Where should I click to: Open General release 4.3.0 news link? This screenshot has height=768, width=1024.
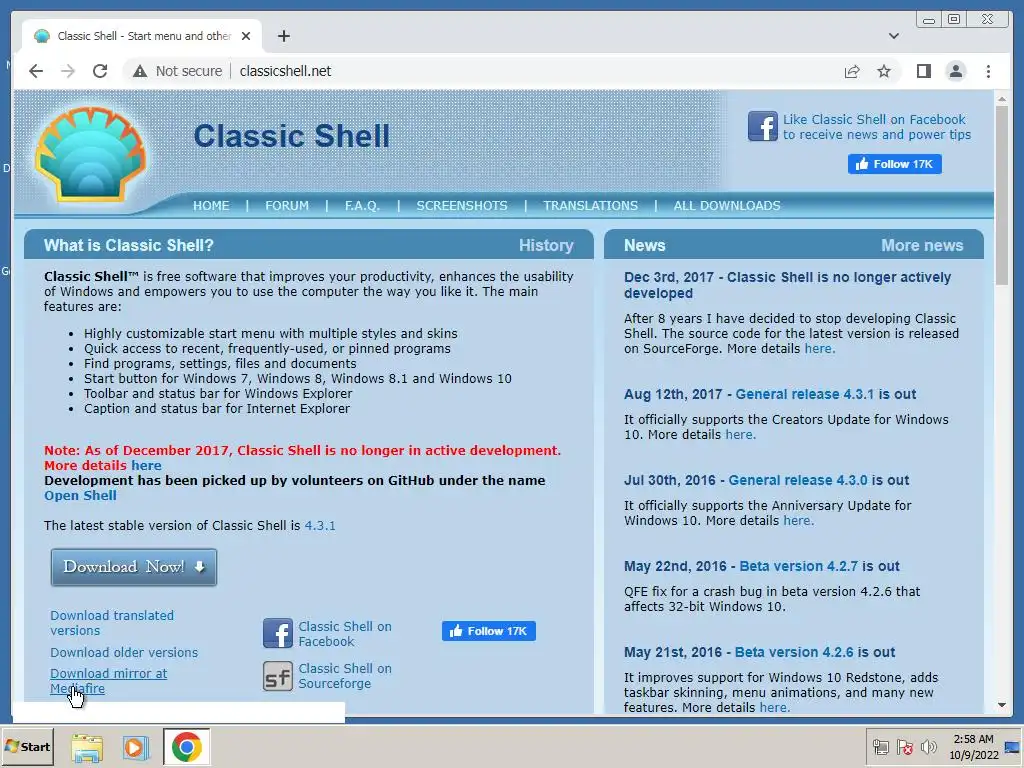pyautogui.click(x=797, y=480)
